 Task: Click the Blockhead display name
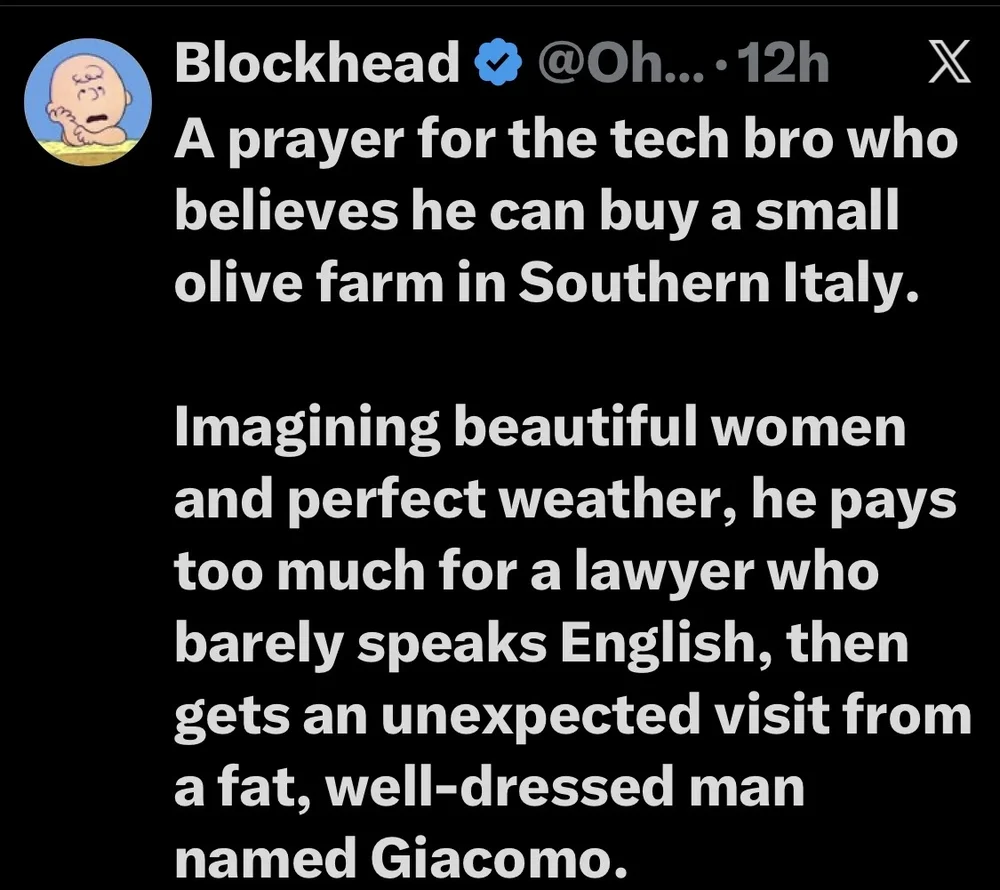pyautogui.click(x=315, y=62)
